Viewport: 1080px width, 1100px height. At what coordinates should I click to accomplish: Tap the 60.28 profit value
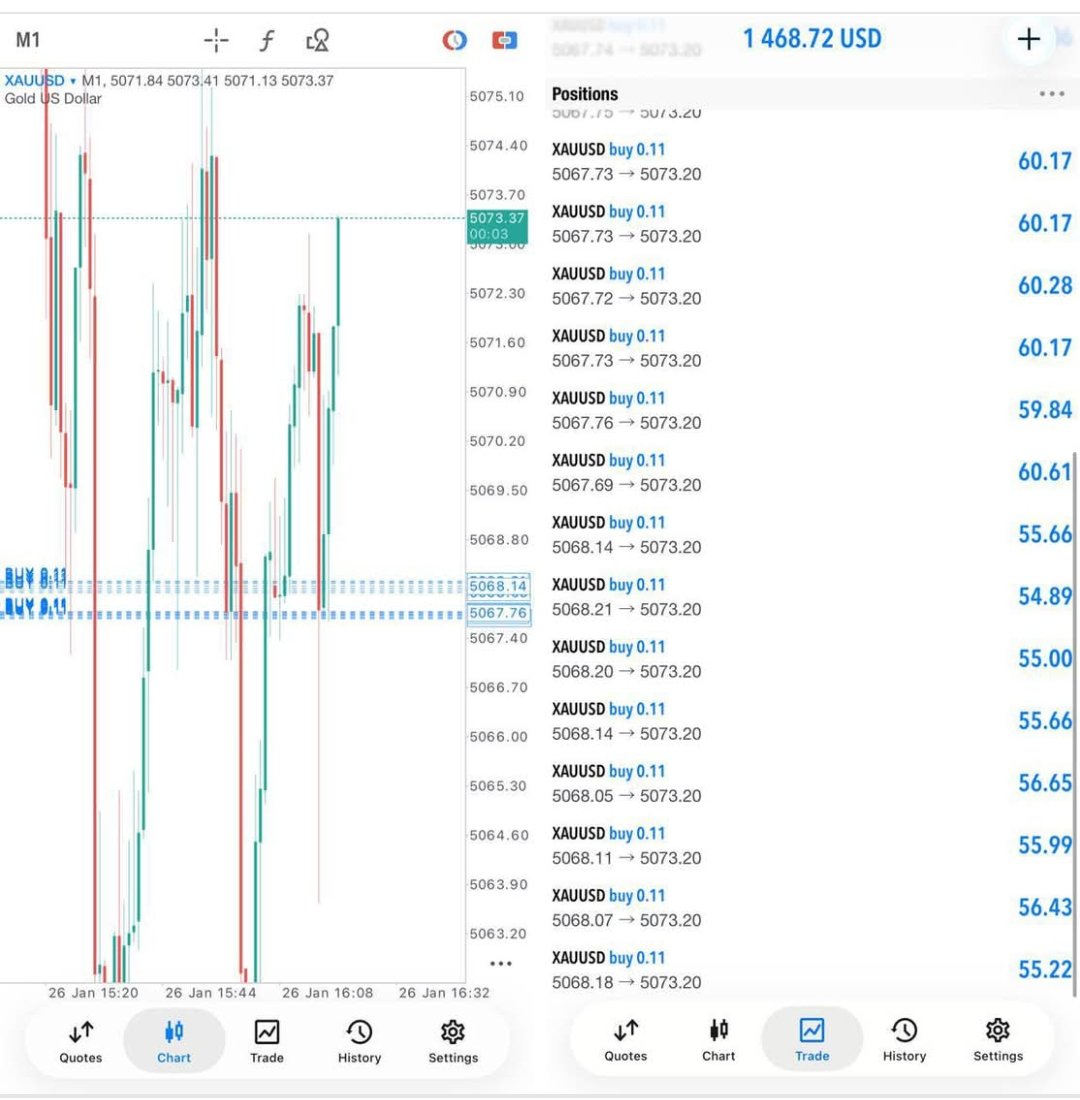tap(1045, 286)
